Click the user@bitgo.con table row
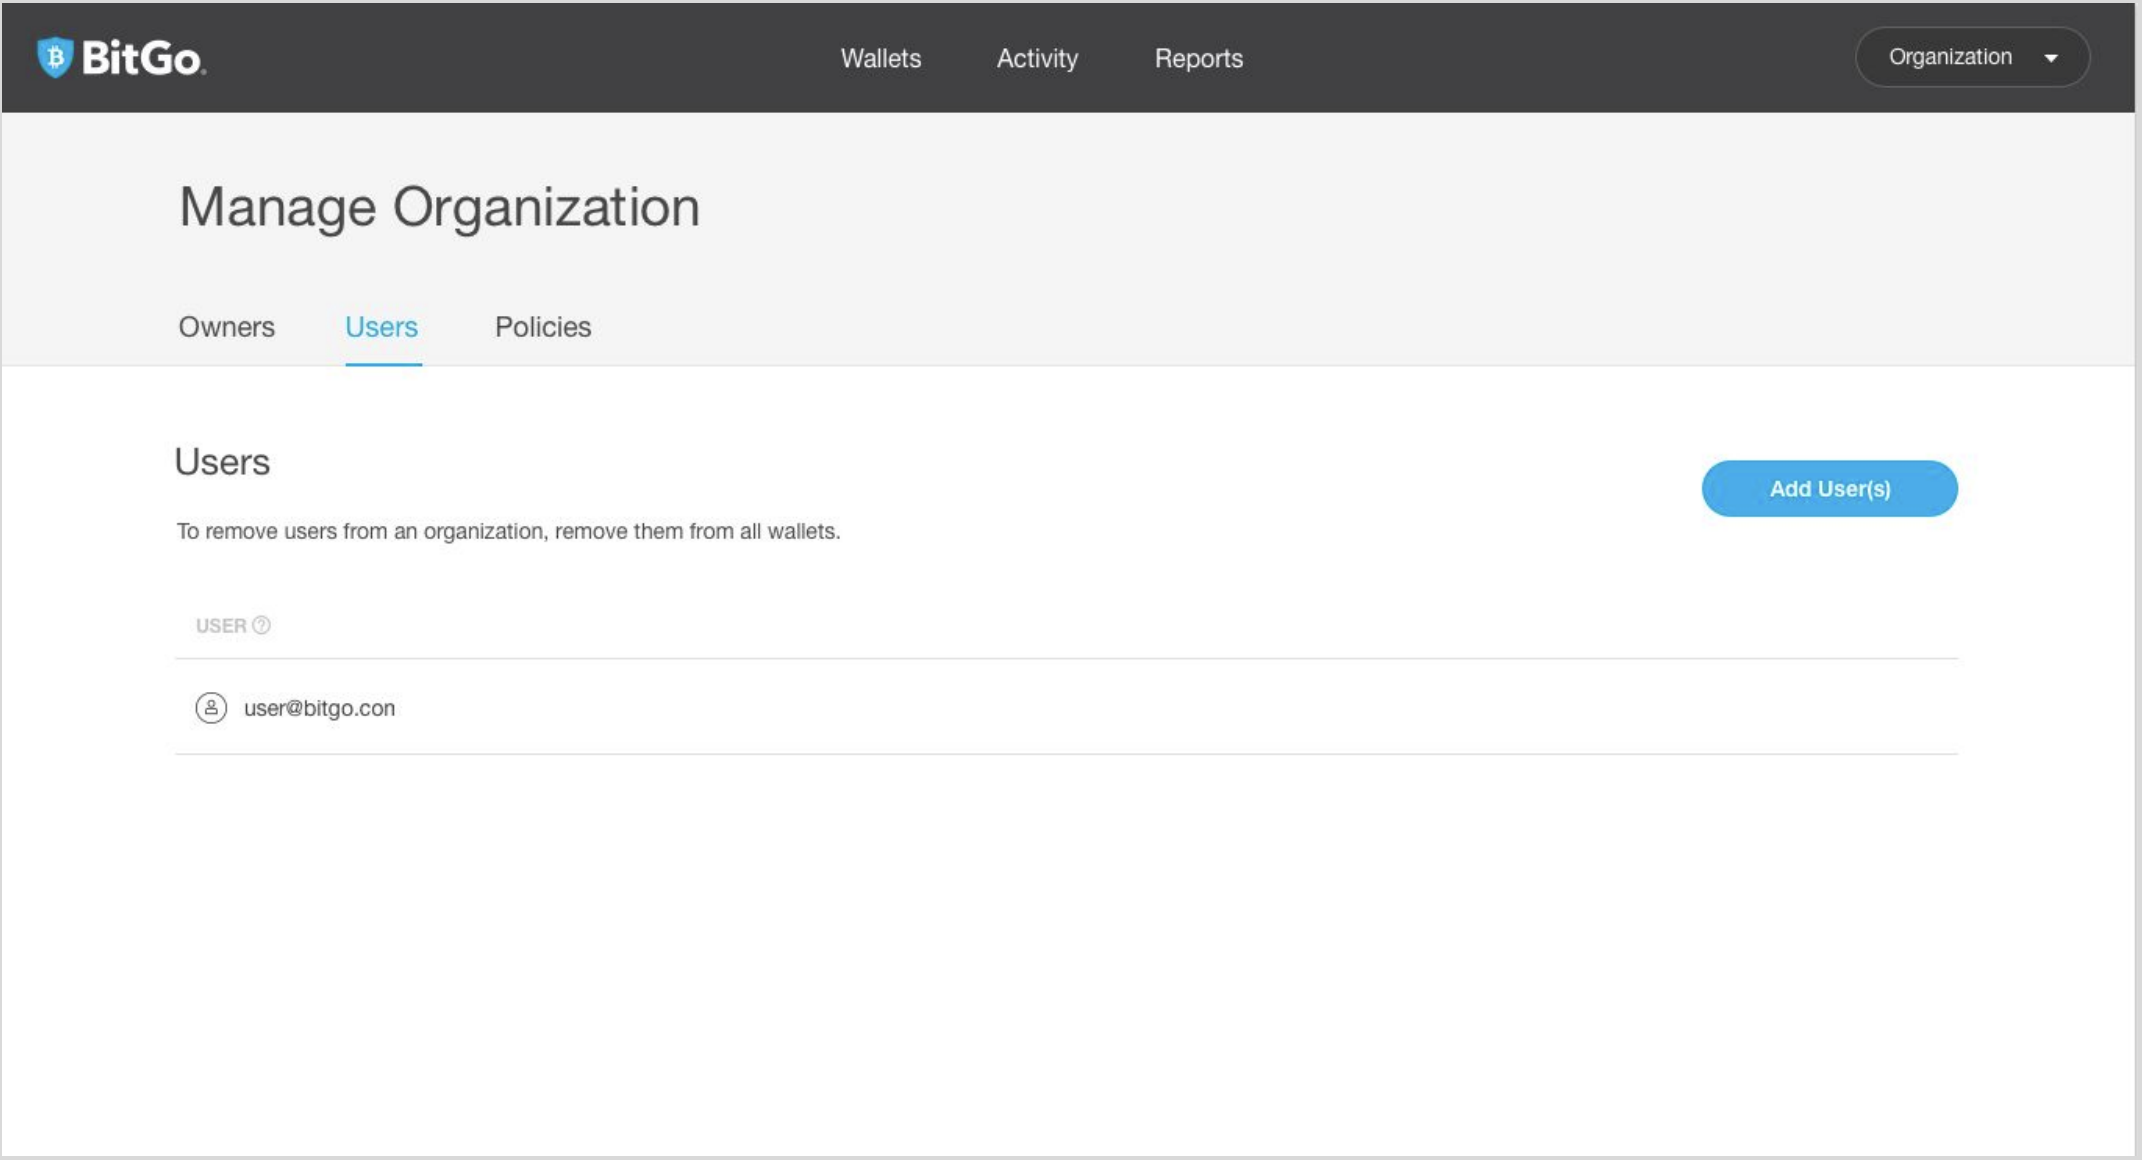This screenshot has width=2142, height=1160. pyautogui.click(x=1065, y=707)
